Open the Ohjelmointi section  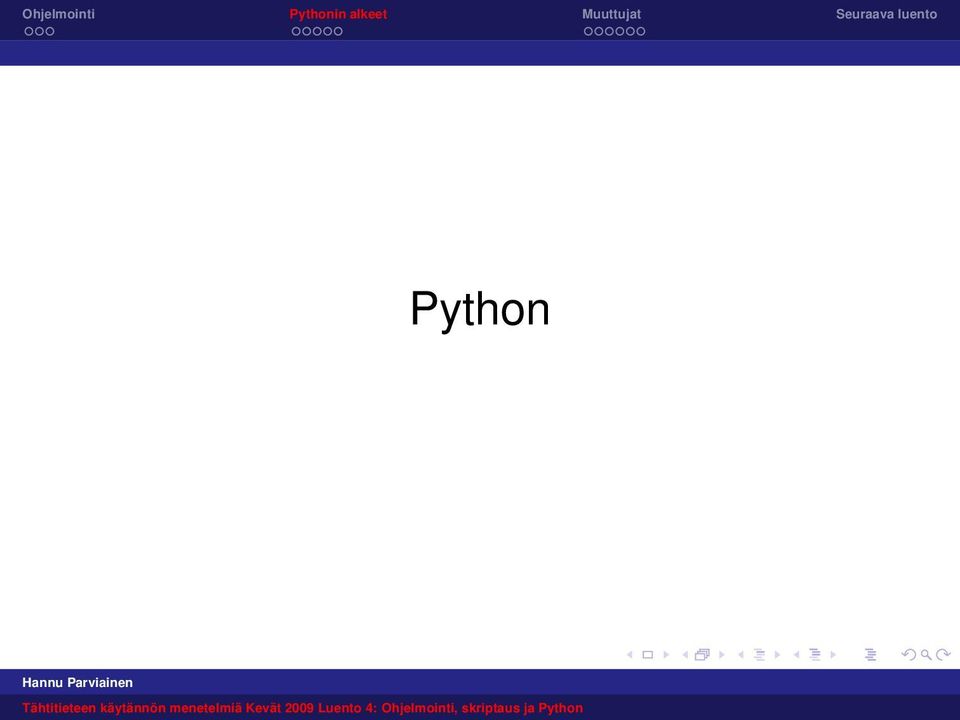point(59,14)
